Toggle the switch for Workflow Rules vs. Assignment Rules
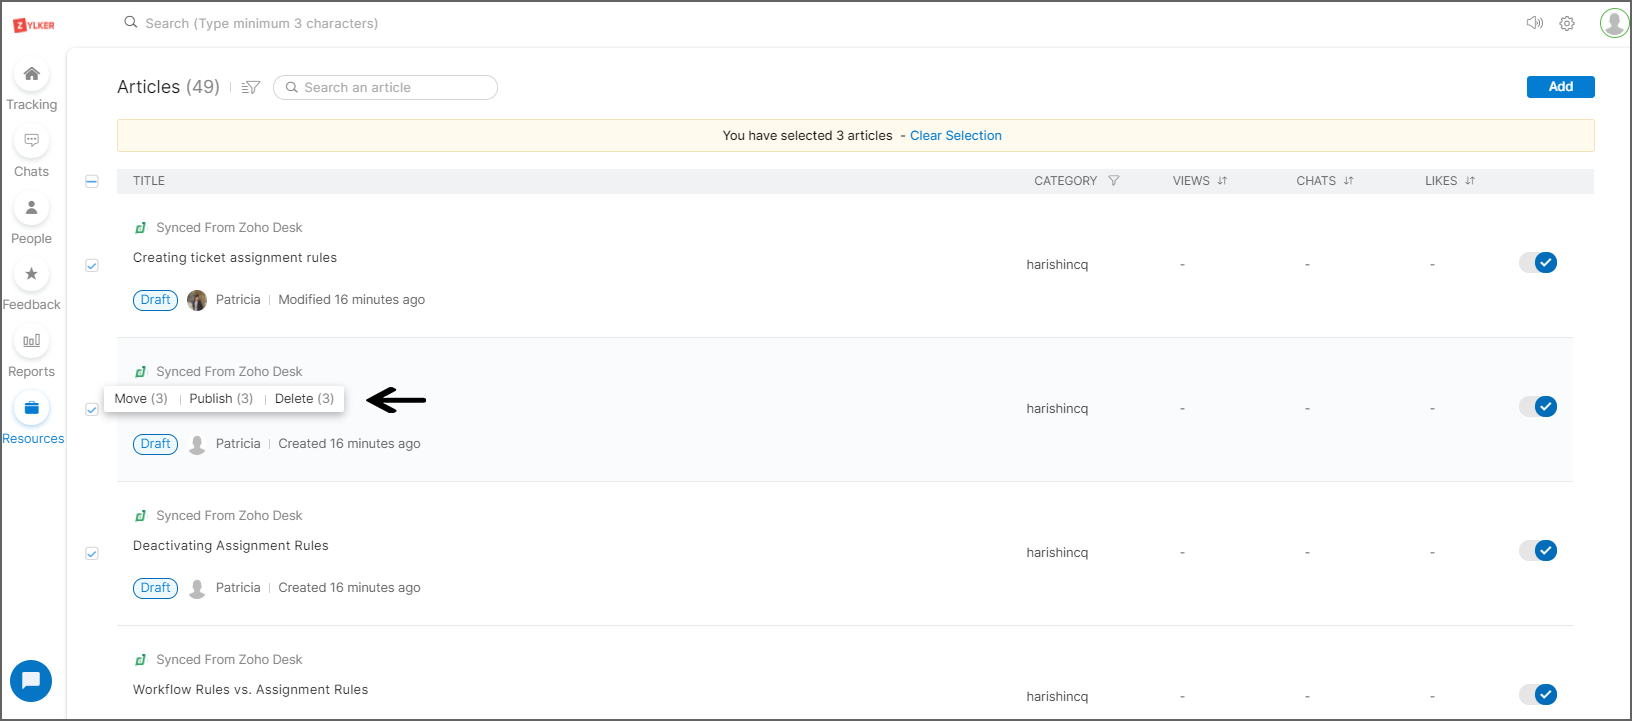The height and width of the screenshot is (721, 1632). [x=1538, y=695]
